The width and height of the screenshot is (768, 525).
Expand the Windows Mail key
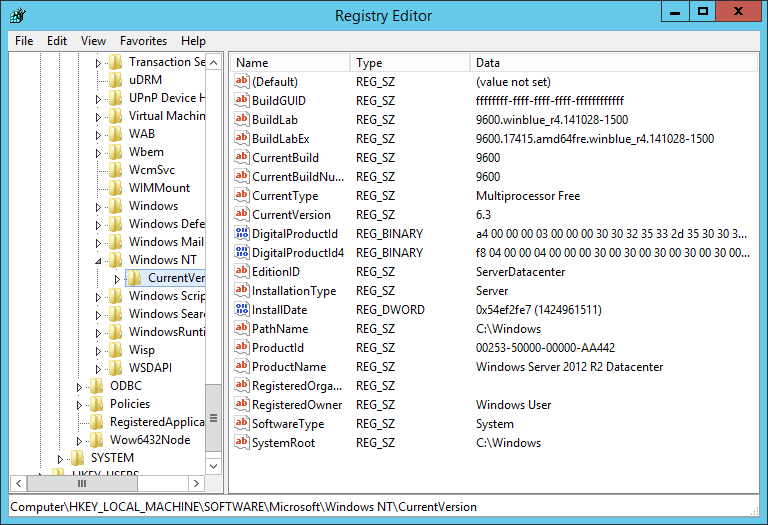[x=98, y=242]
